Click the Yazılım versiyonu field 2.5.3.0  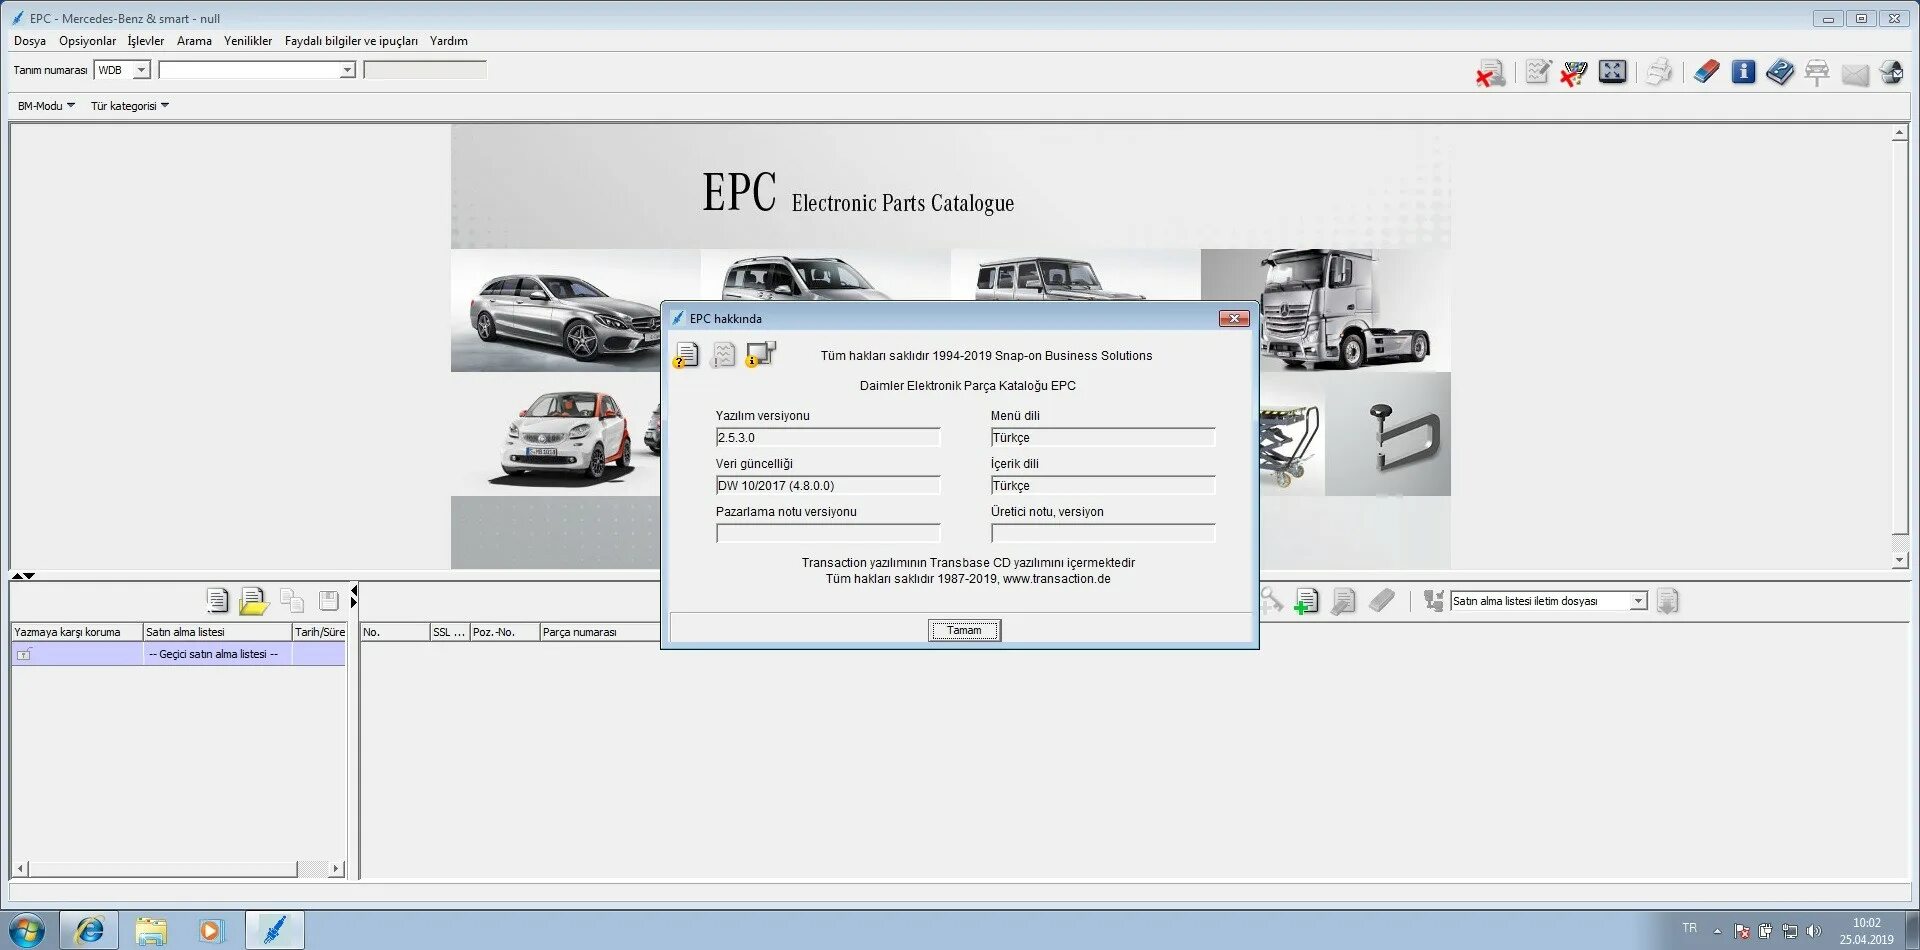tap(828, 437)
